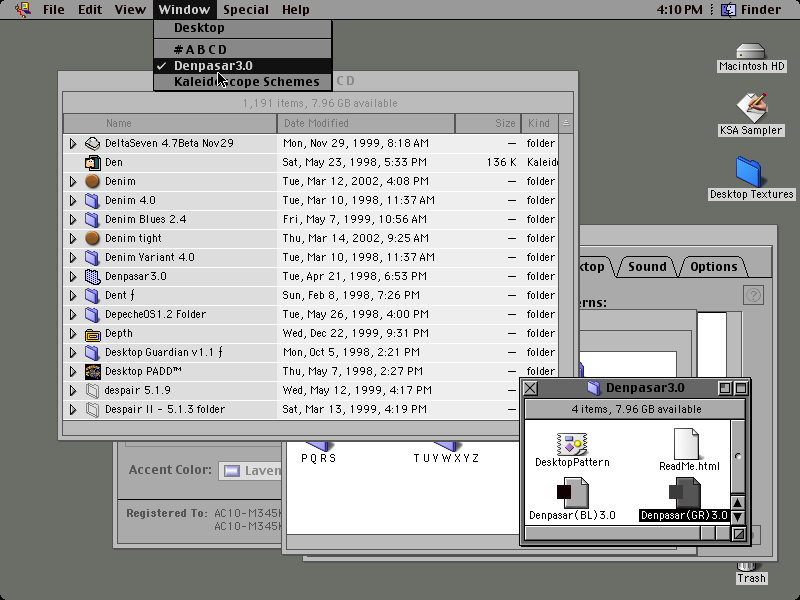800x600 pixels.
Task: Select the KSA Sampler desktop icon
Action: [751, 108]
